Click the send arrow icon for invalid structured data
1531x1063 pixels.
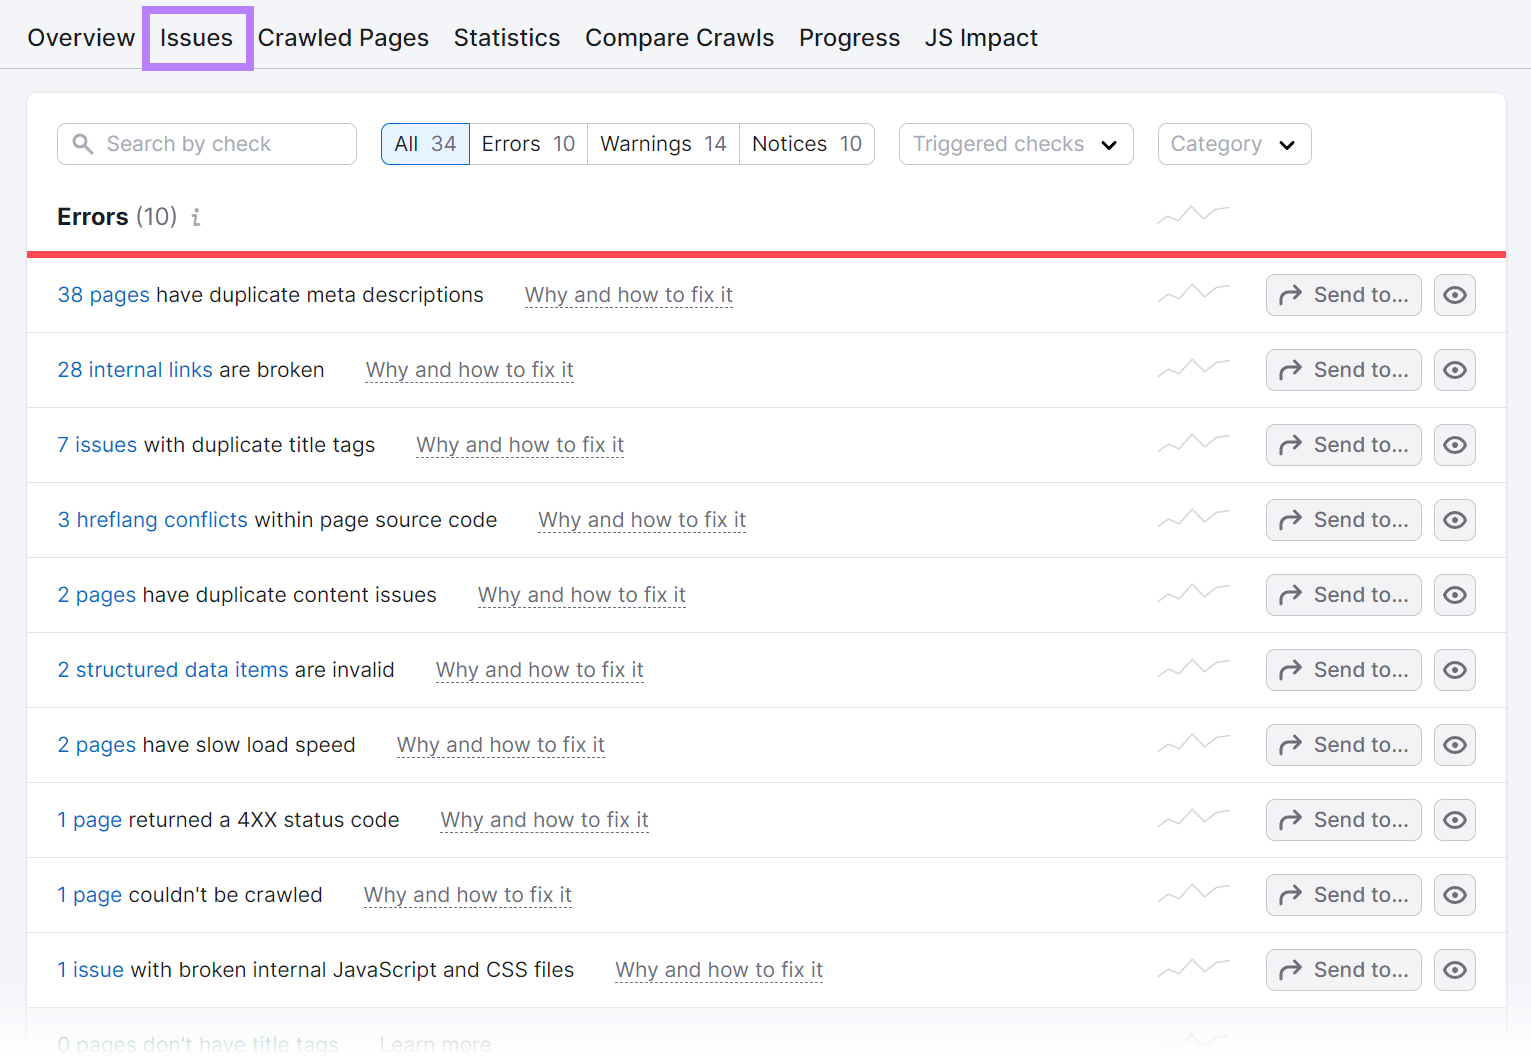click(1290, 669)
